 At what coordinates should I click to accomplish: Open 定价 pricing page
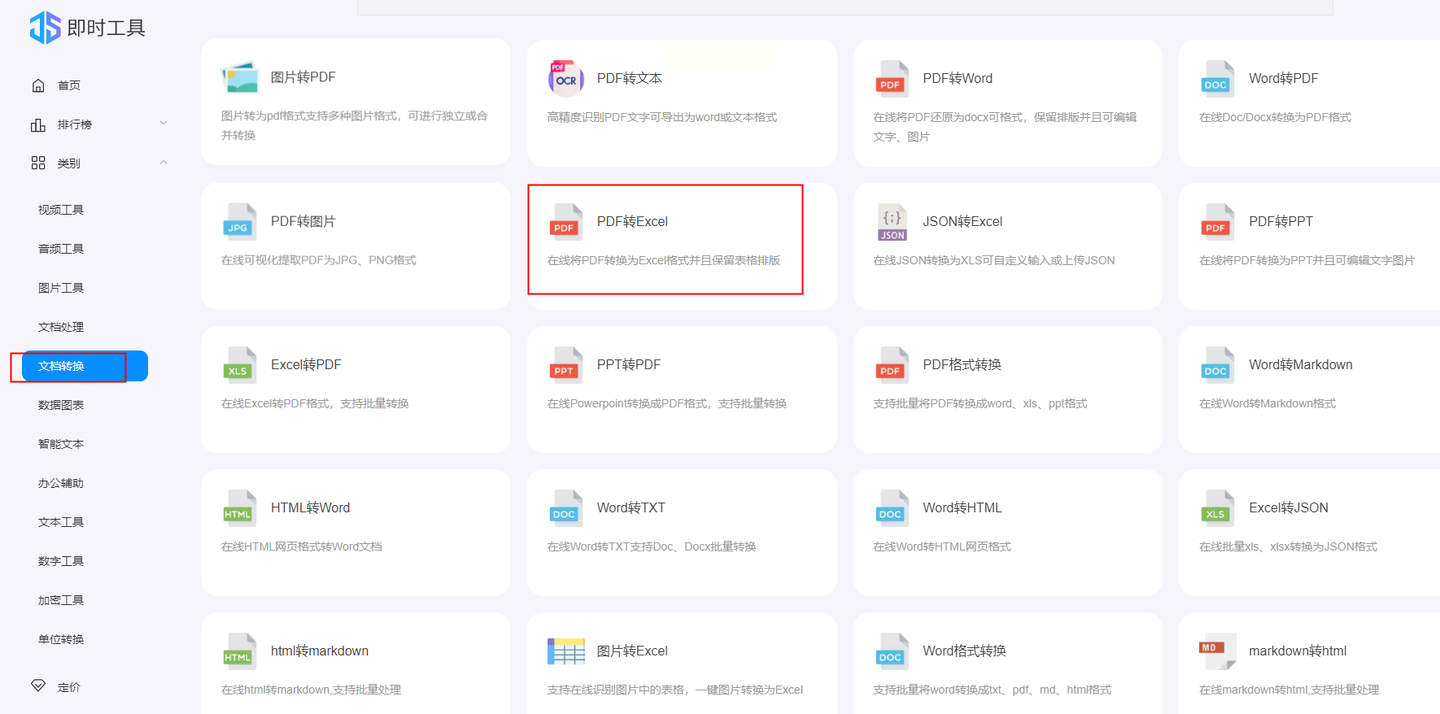point(69,687)
